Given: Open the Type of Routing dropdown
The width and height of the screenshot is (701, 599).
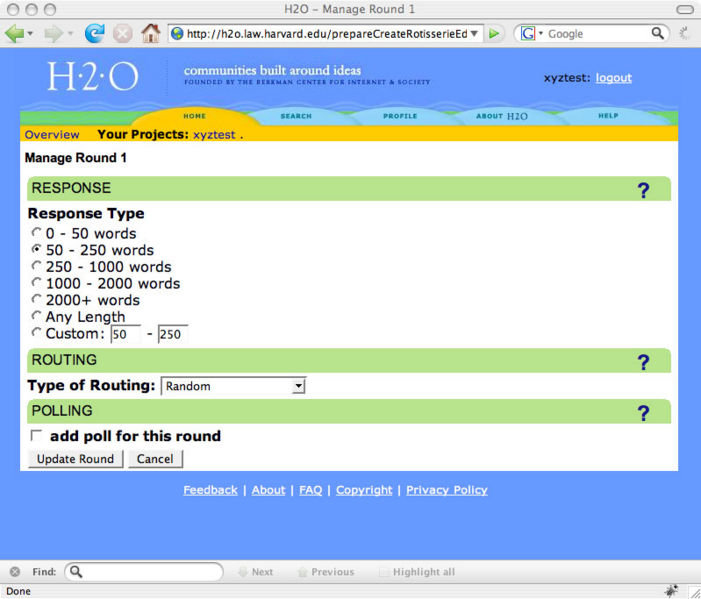Looking at the screenshot, I should pyautogui.click(x=298, y=386).
